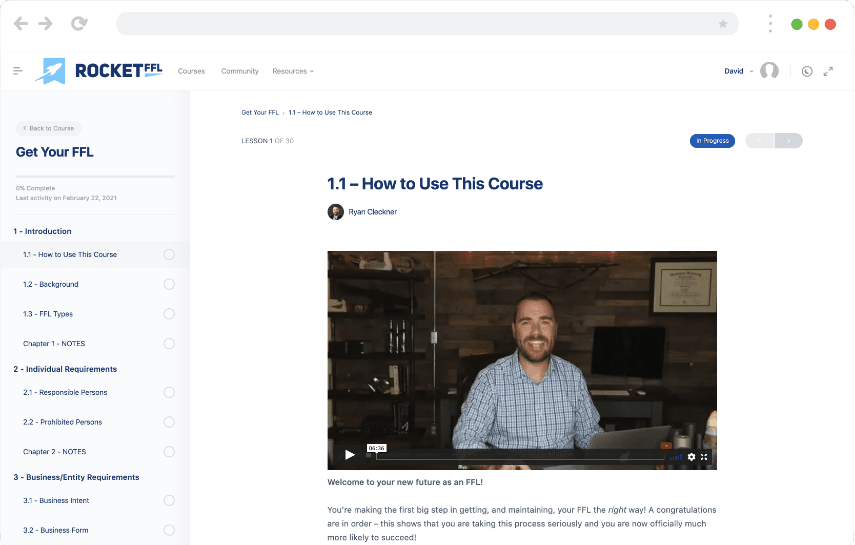Click the hamburger menu icon beside the logo

click(18, 71)
